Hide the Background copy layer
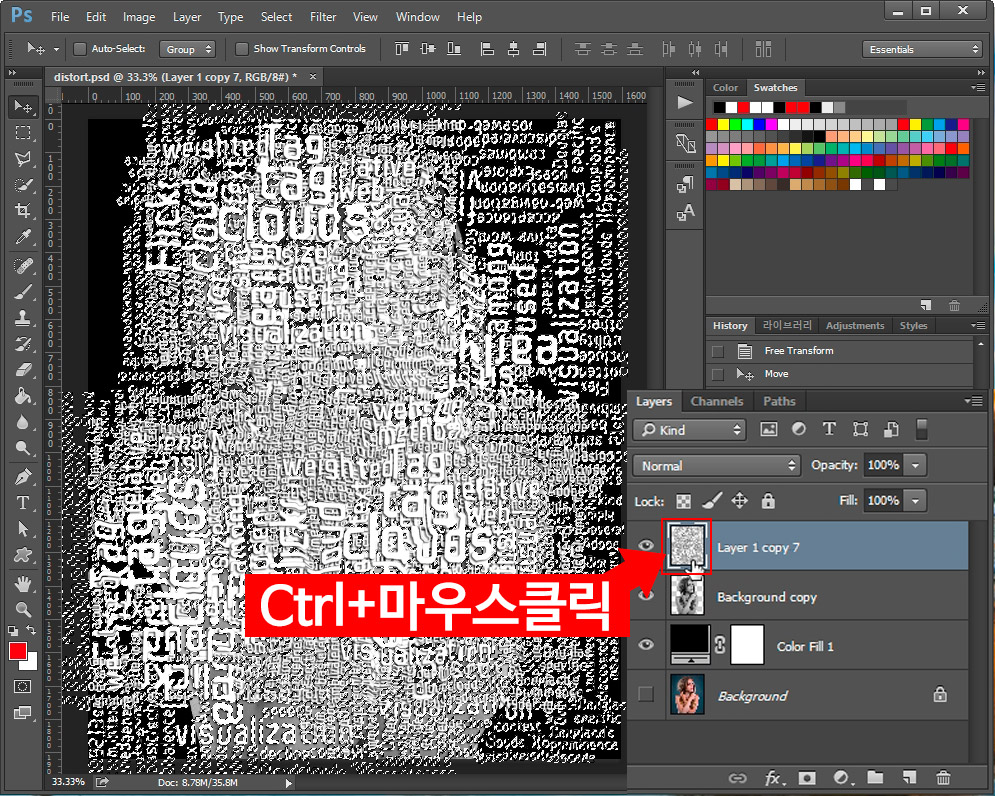Image resolution: width=995 pixels, height=796 pixels. click(x=646, y=596)
